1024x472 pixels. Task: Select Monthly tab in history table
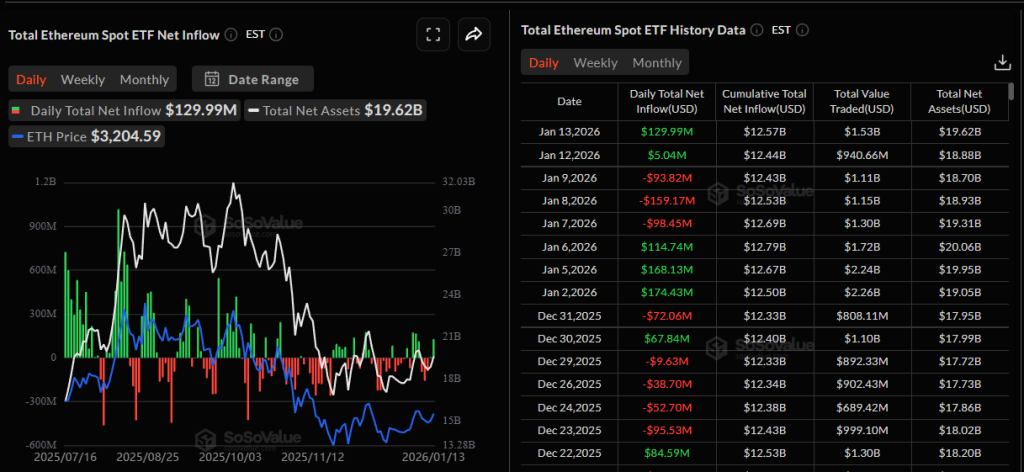click(657, 63)
